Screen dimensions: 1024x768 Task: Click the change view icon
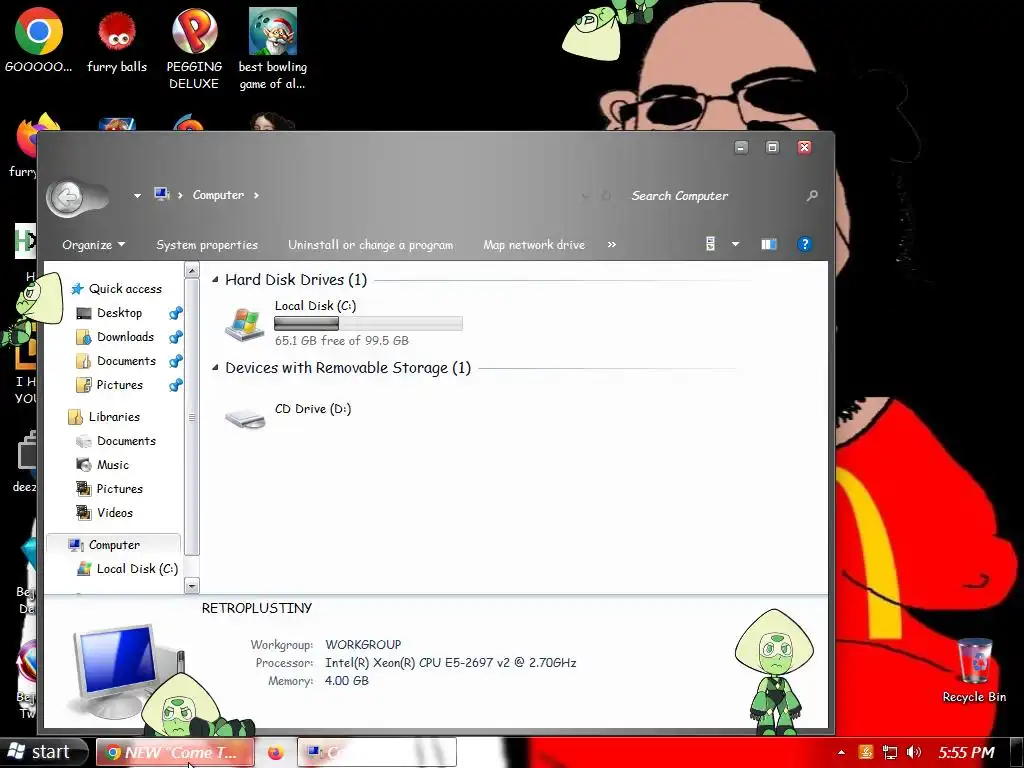[x=711, y=244]
